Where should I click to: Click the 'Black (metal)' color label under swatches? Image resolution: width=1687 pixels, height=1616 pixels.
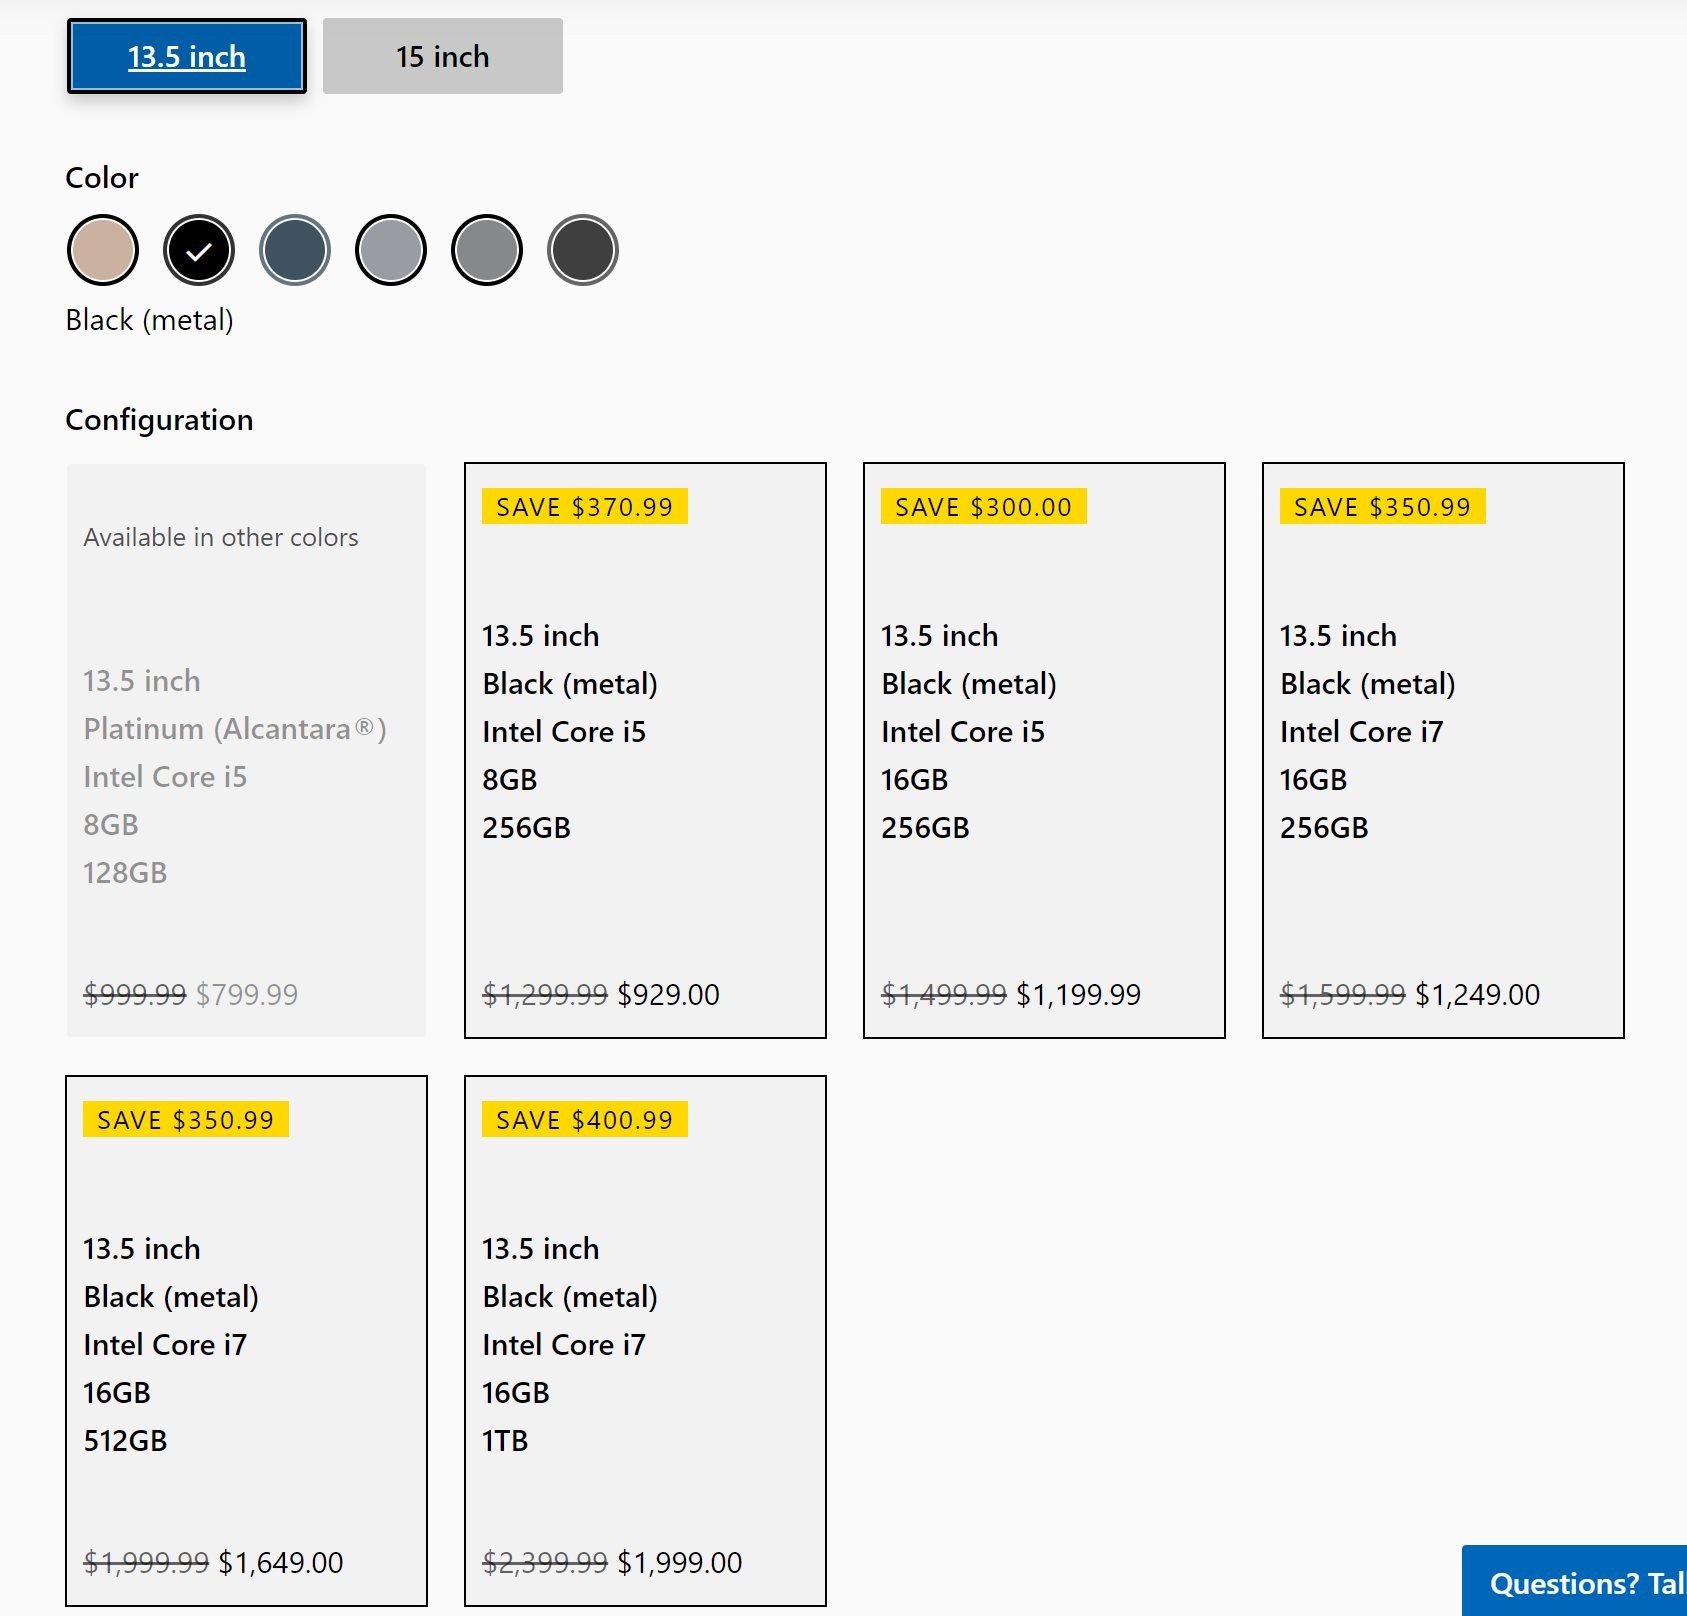(150, 320)
